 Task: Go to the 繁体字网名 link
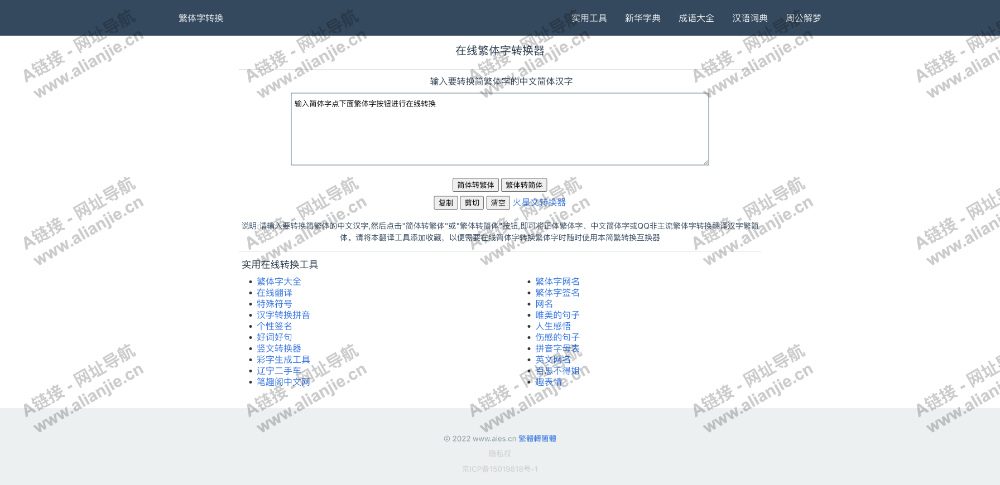click(x=557, y=282)
